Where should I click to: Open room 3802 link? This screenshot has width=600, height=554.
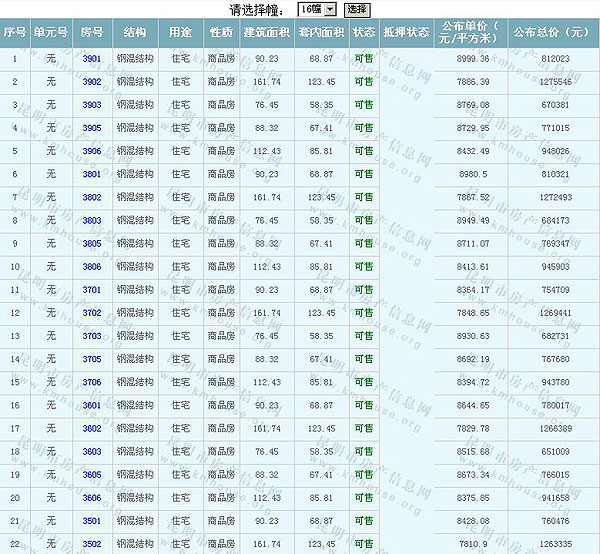tap(92, 197)
